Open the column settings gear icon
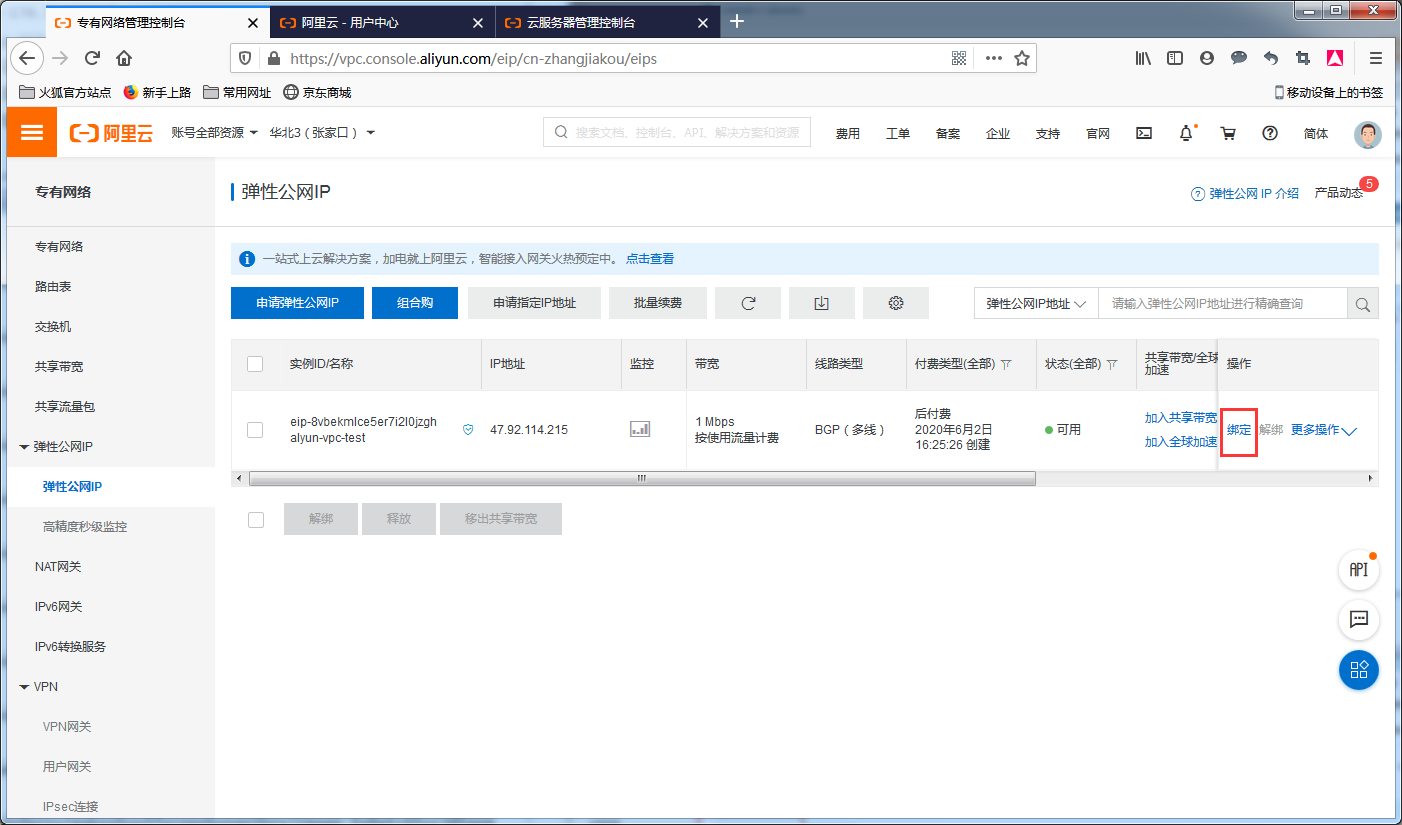 (x=895, y=303)
